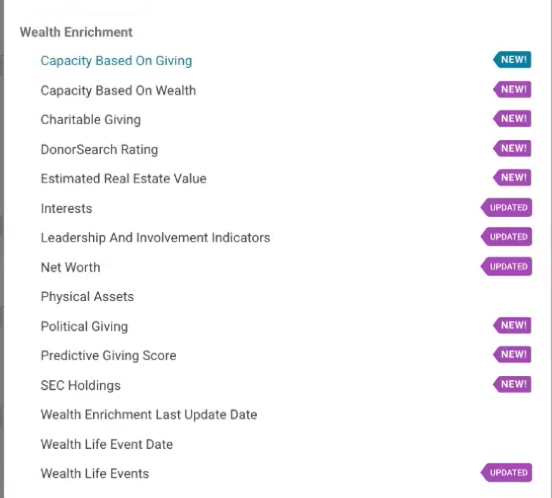552x498 pixels.
Task: Click NEW! badge beside SEC Holdings
Action: (512, 384)
